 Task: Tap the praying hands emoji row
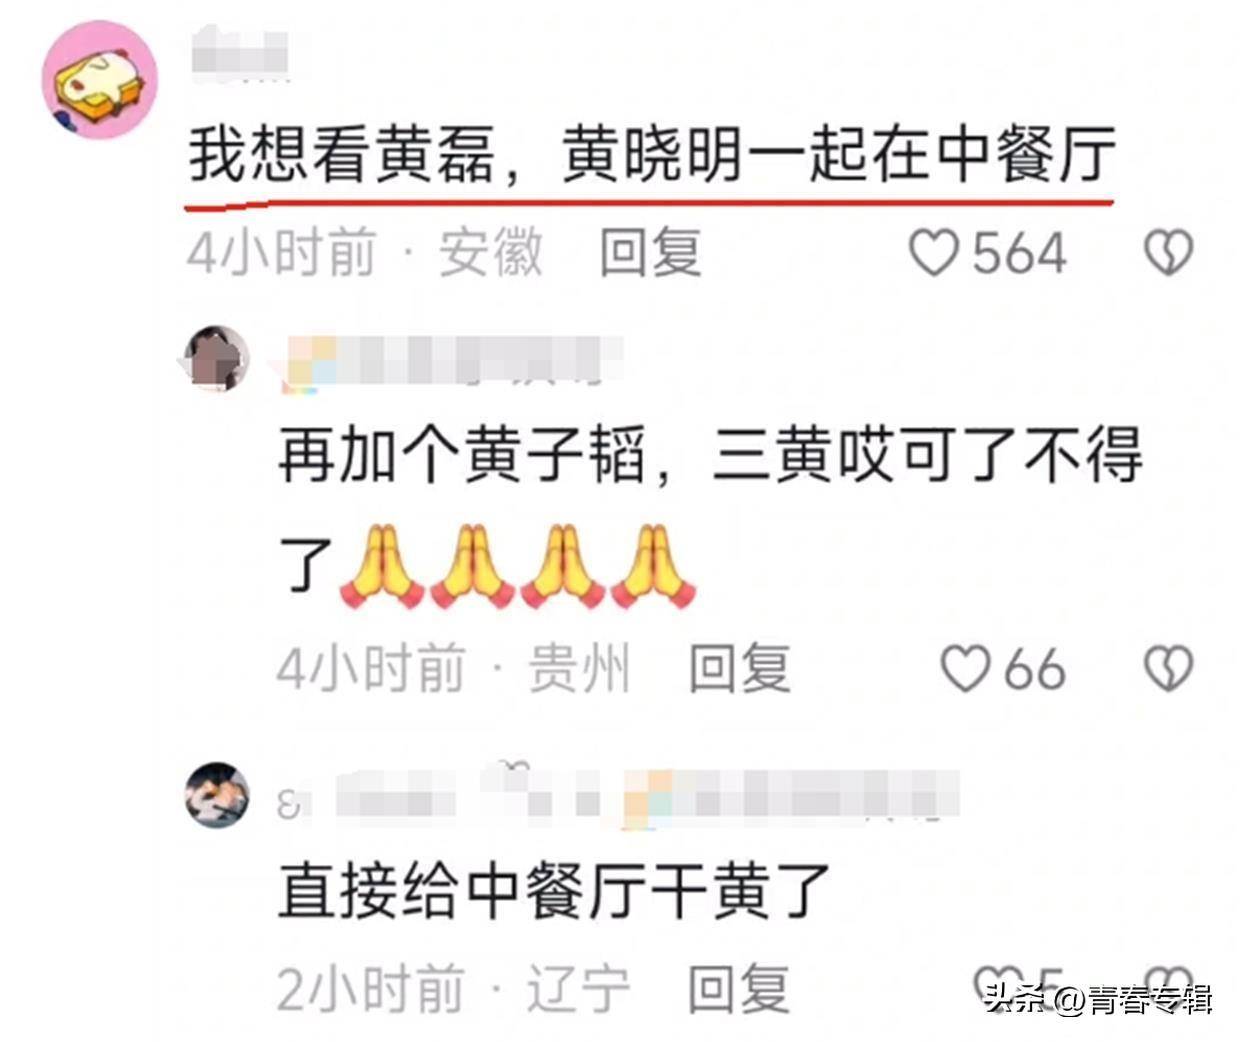pyautogui.click(x=518, y=566)
